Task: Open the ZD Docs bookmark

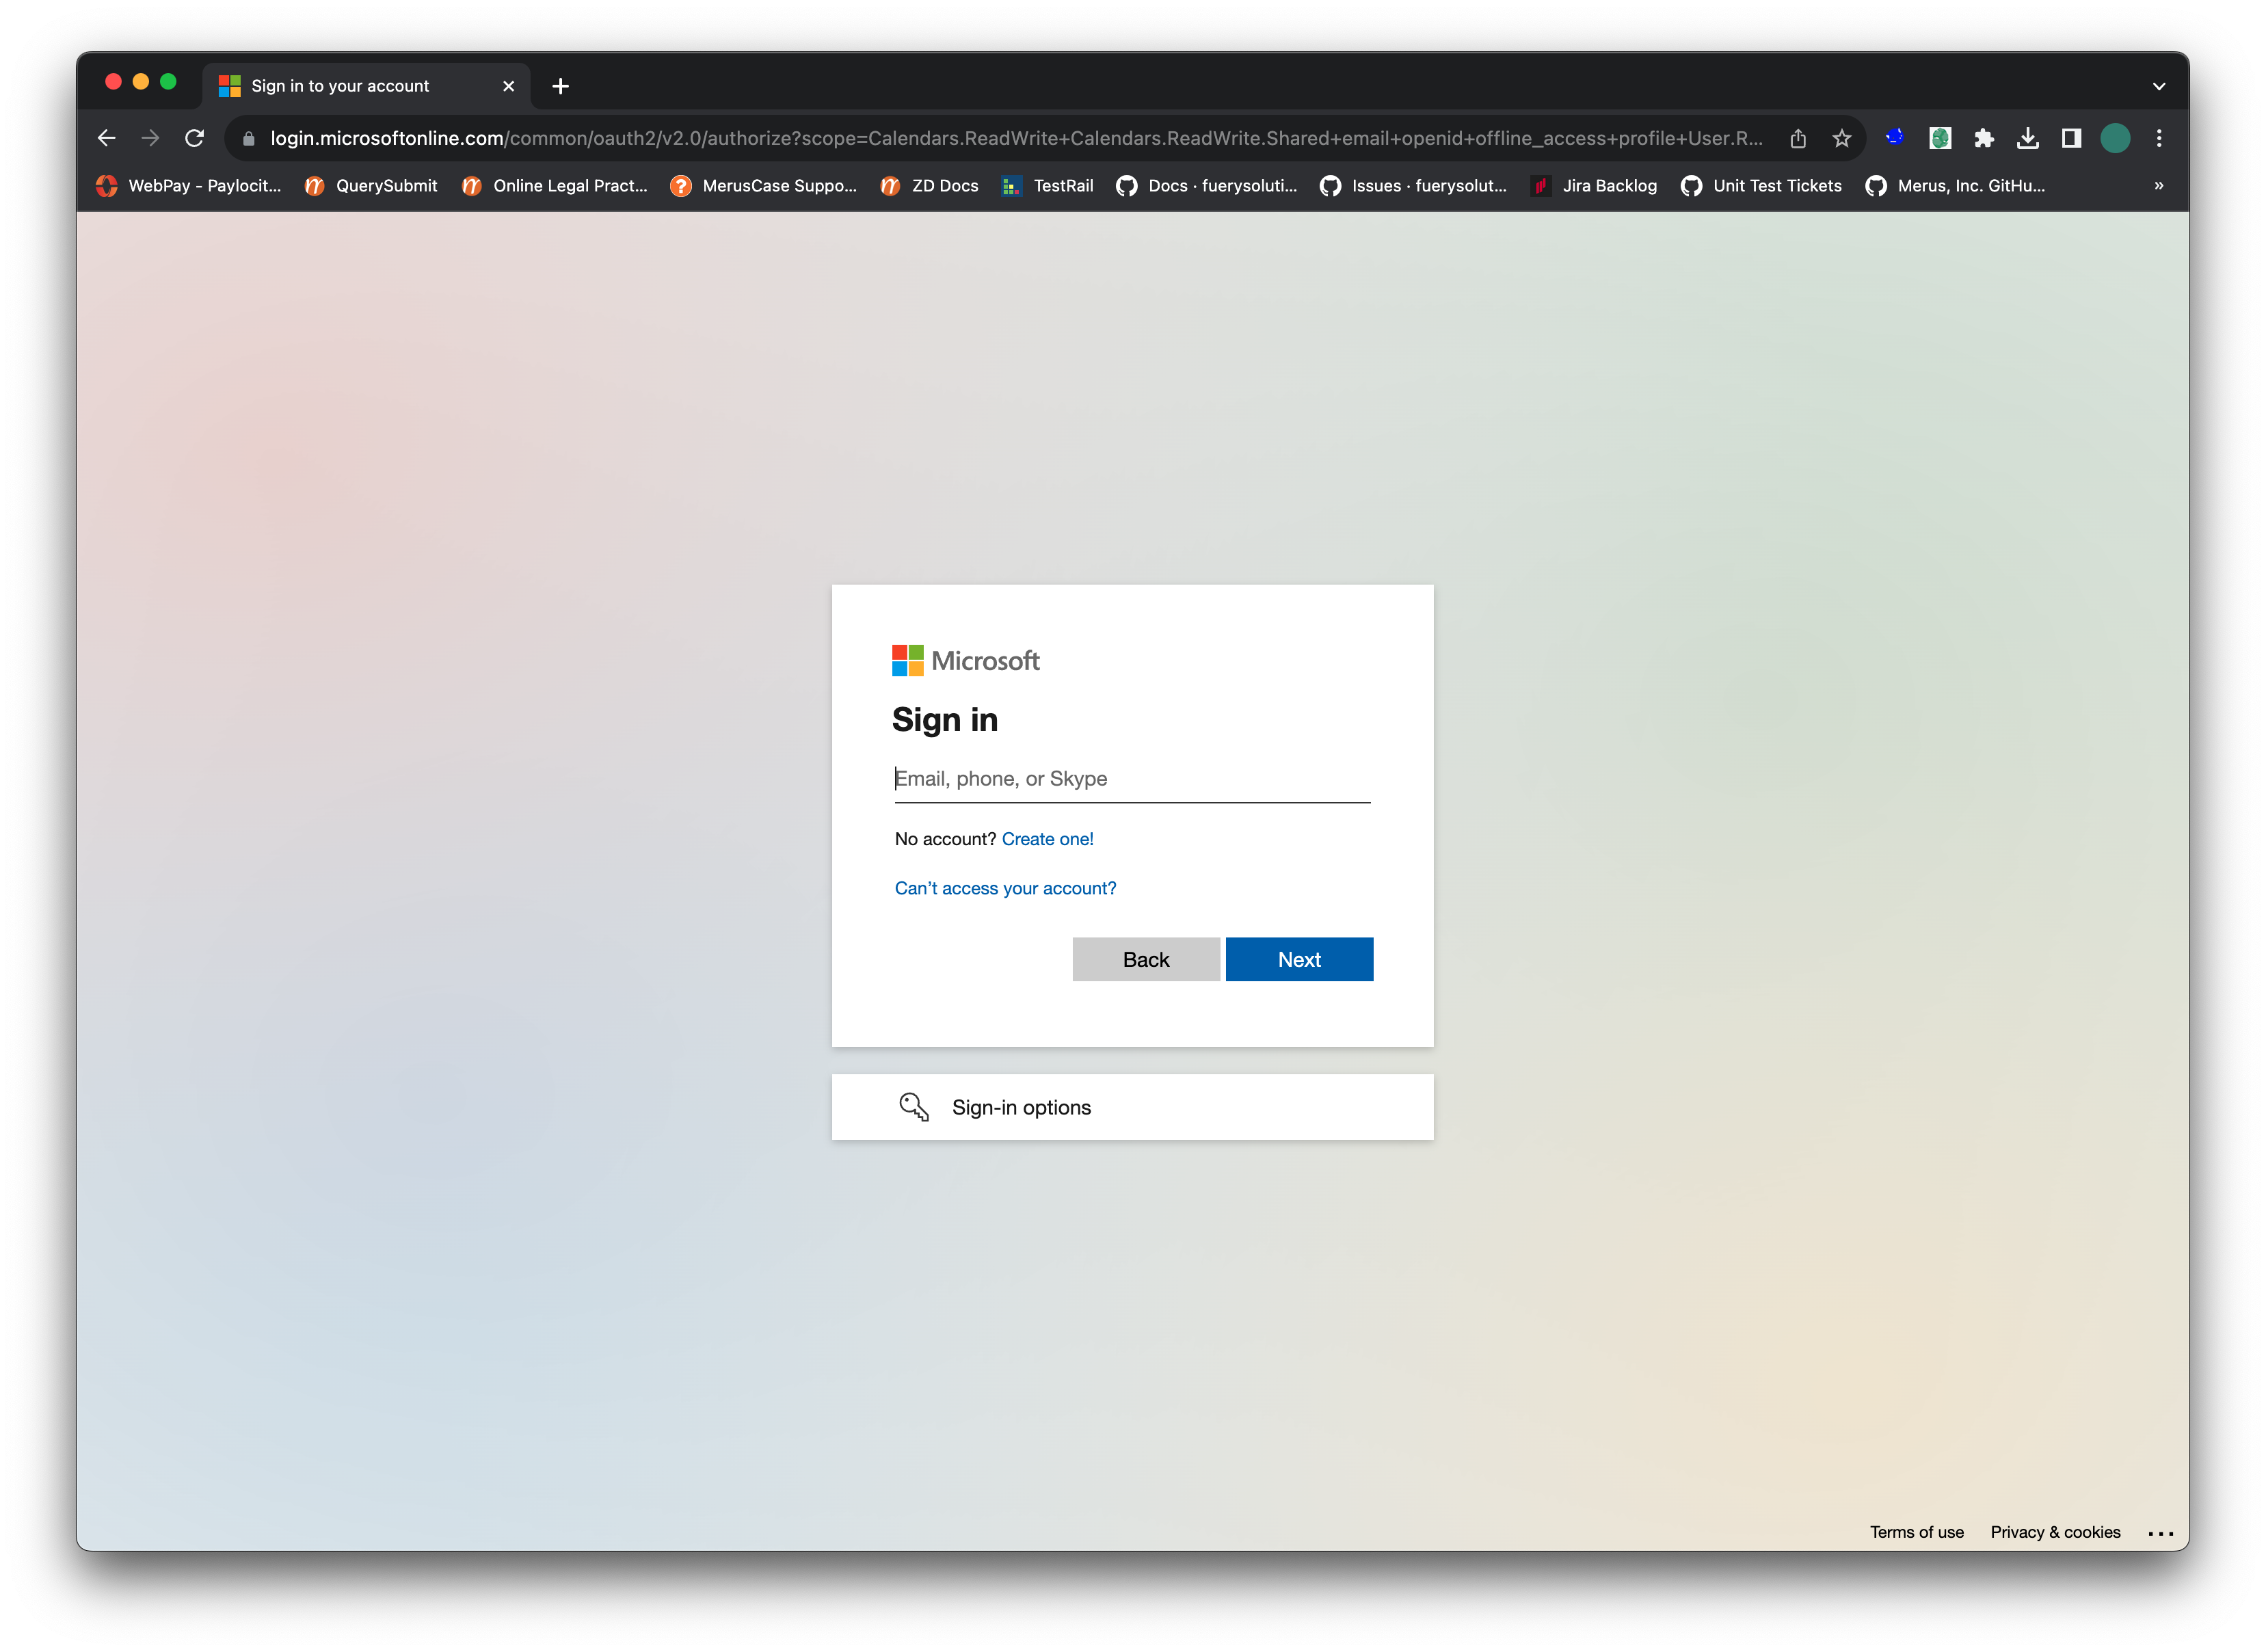Action: tap(929, 186)
